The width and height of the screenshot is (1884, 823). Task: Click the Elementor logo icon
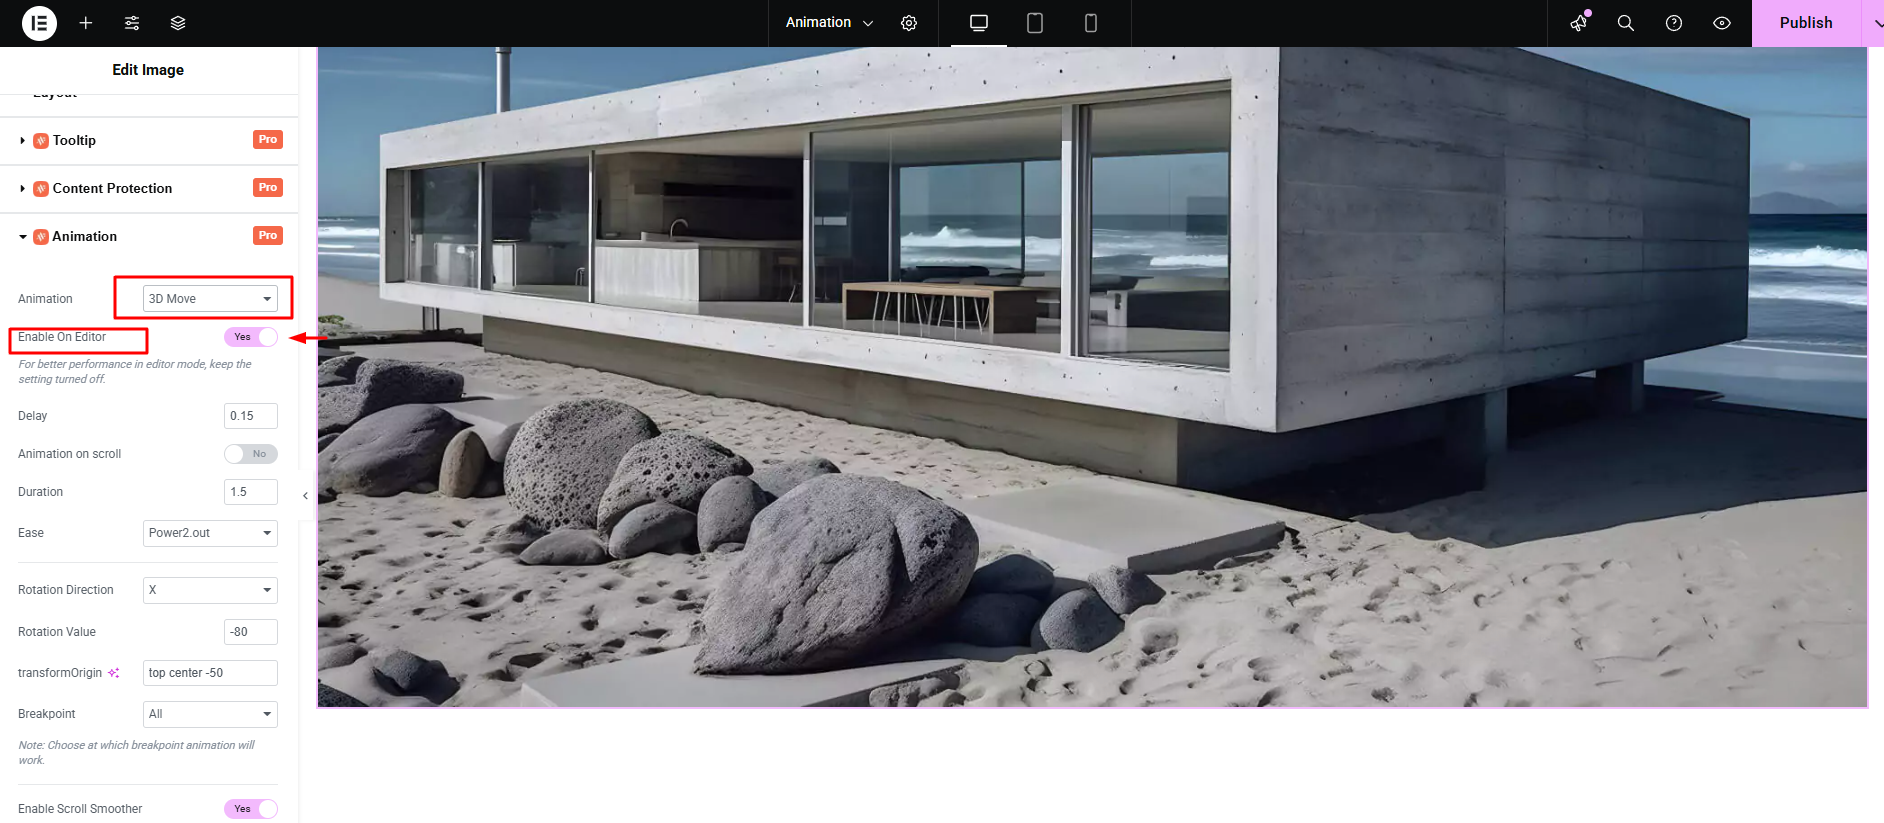[x=39, y=23]
